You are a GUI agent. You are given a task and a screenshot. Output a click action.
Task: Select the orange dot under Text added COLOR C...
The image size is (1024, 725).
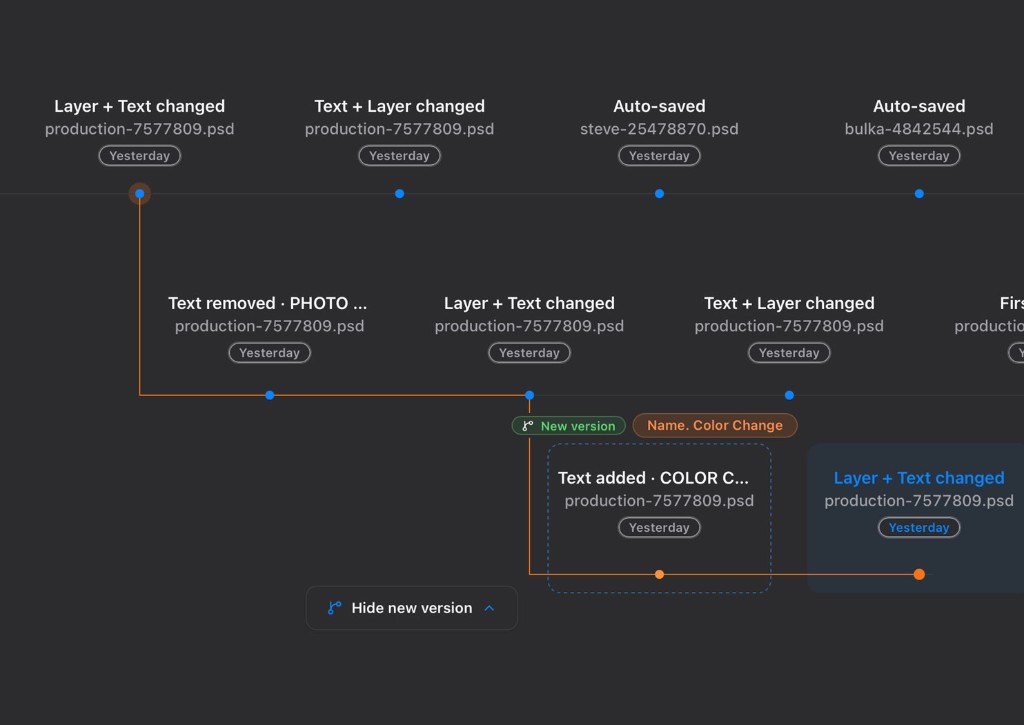point(660,574)
